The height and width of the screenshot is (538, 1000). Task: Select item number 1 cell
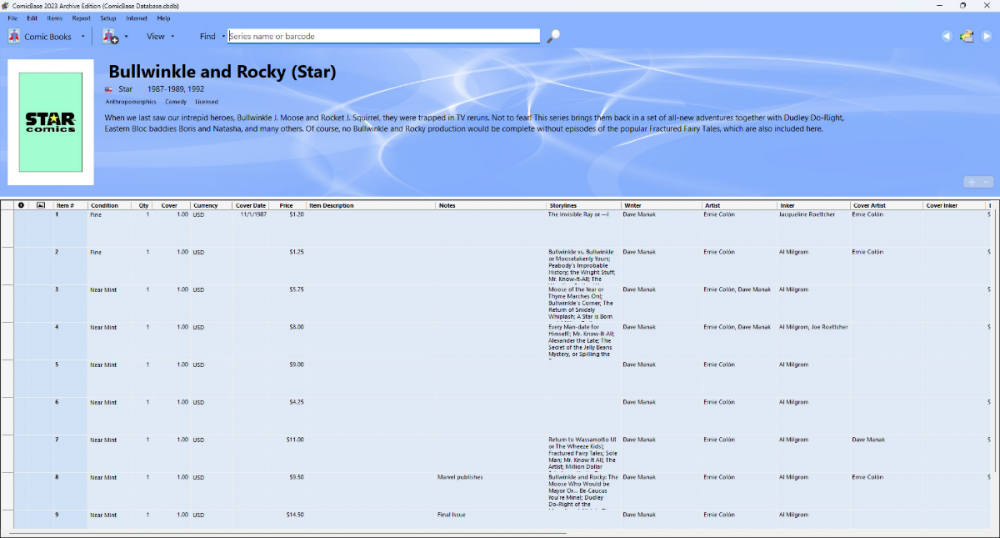pos(70,229)
